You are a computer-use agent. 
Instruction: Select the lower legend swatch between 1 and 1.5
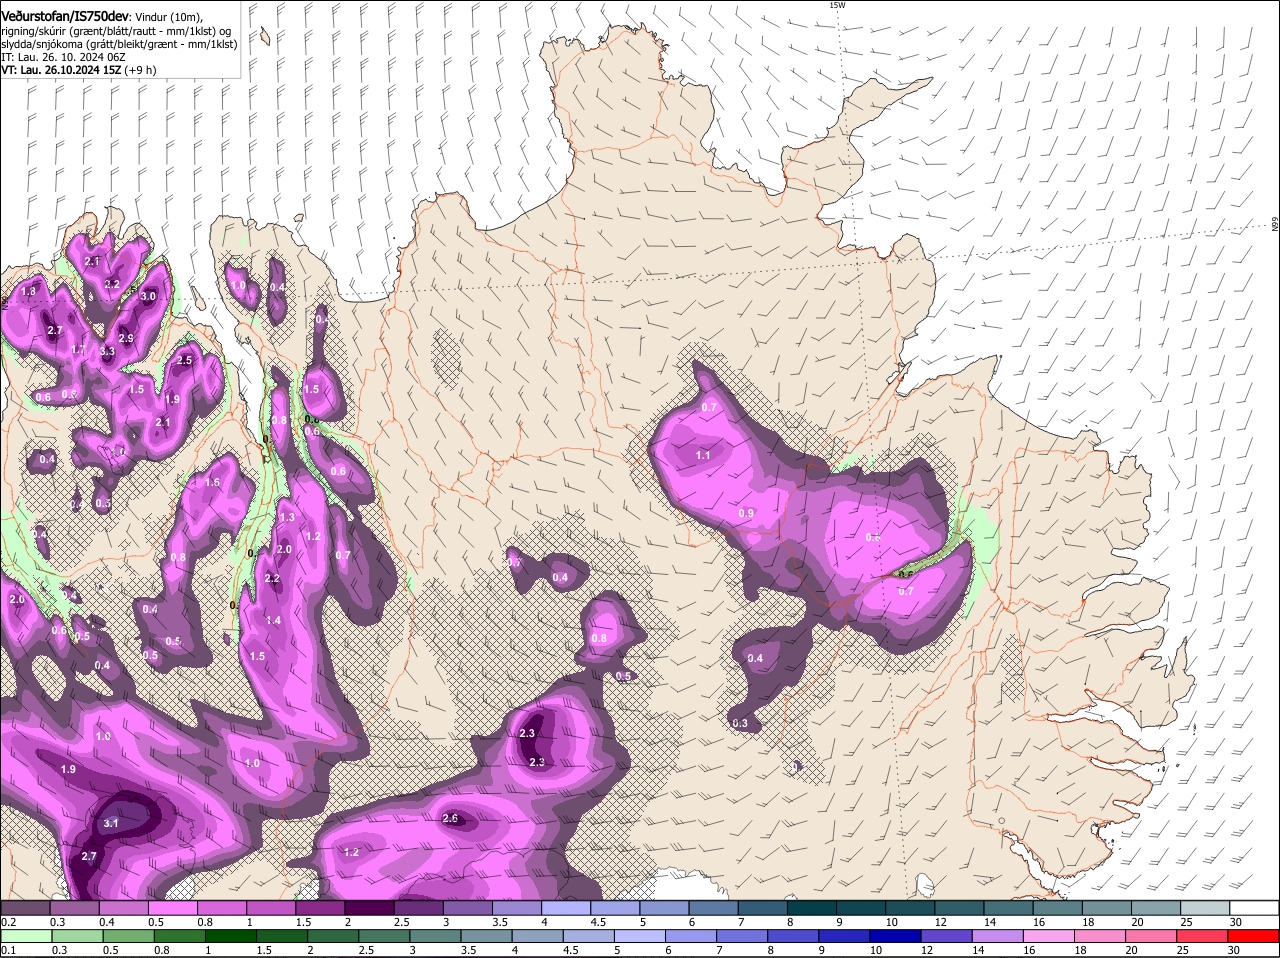pyautogui.click(x=230, y=936)
